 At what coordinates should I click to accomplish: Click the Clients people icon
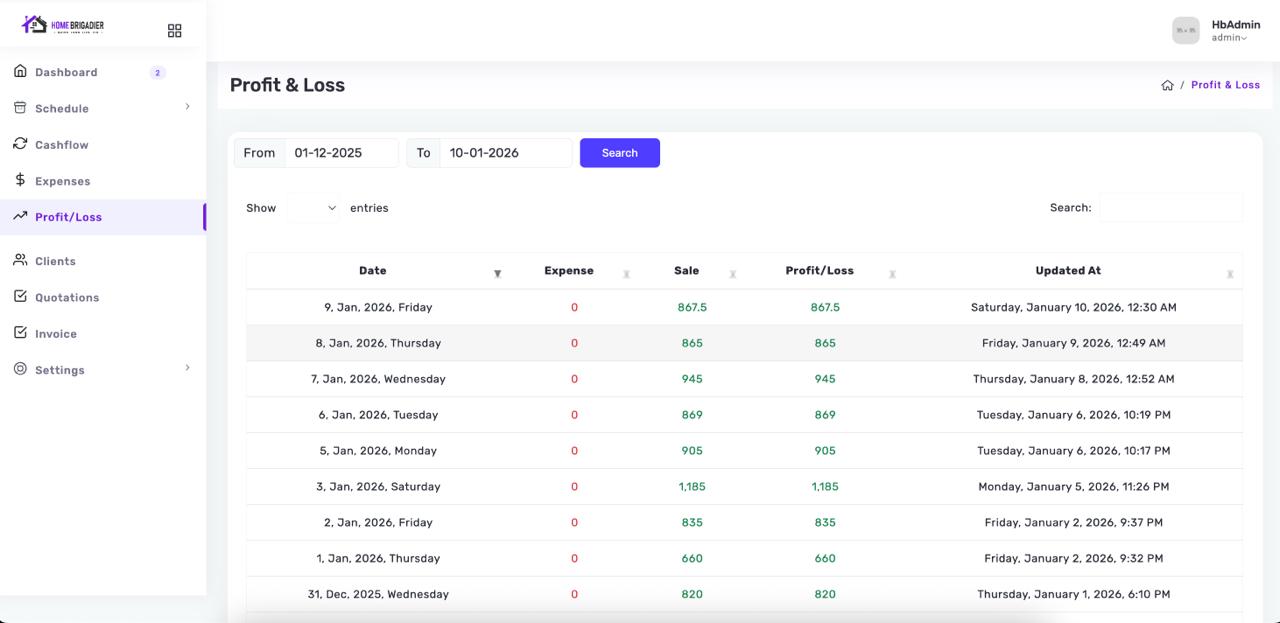click(20, 260)
